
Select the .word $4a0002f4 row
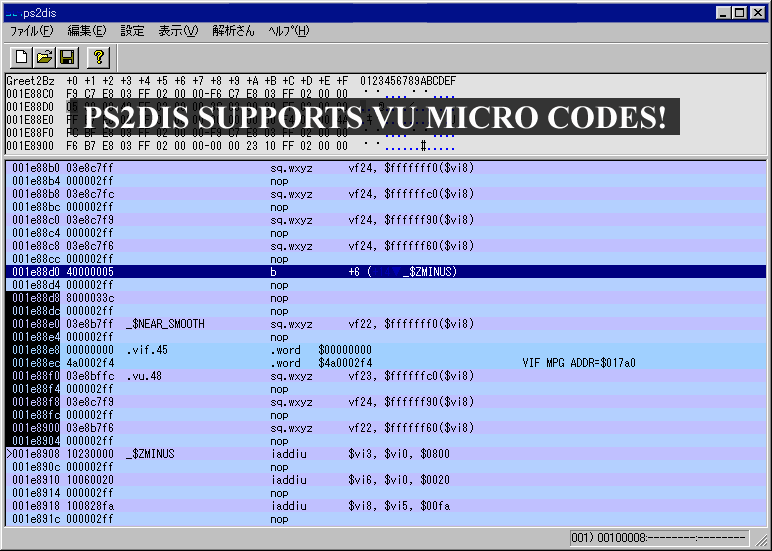(386, 363)
